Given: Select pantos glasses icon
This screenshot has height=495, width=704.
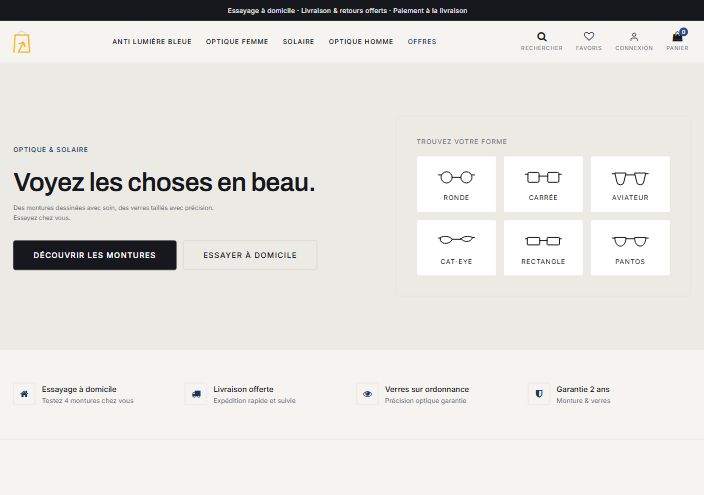Looking at the screenshot, I should pyautogui.click(x=630, y=242).
